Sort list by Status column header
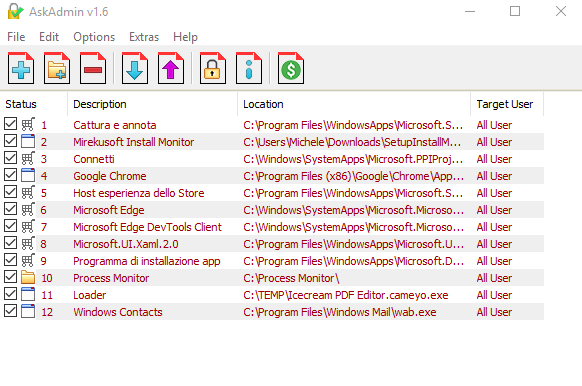The image size is (582, 386). point(34,104)
